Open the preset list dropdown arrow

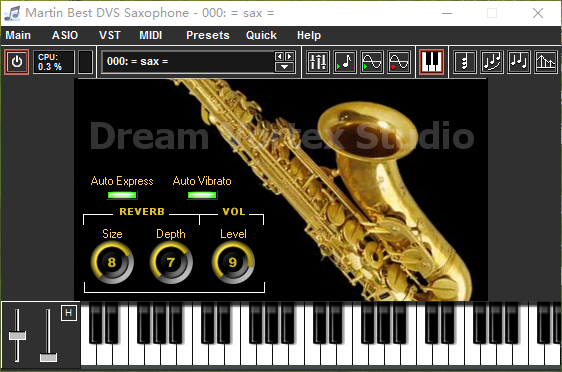click(285, 67)
